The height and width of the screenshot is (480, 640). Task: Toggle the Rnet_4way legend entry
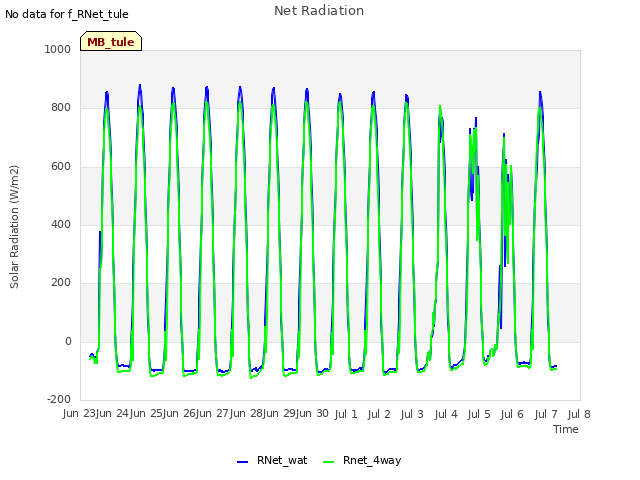(x=362, y=460)
